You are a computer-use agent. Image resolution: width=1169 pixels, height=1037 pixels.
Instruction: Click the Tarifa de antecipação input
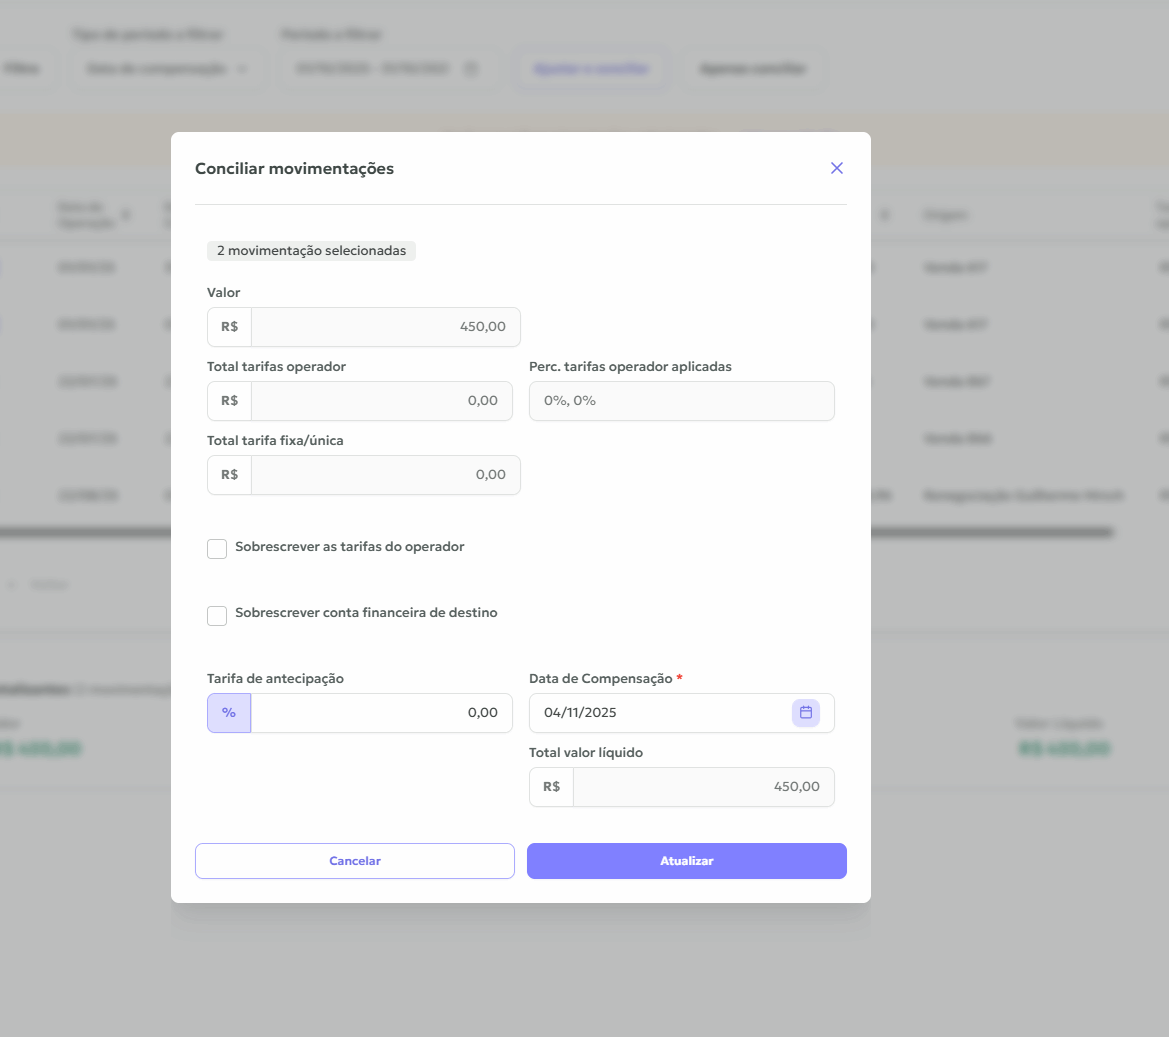tap(381, 713)
